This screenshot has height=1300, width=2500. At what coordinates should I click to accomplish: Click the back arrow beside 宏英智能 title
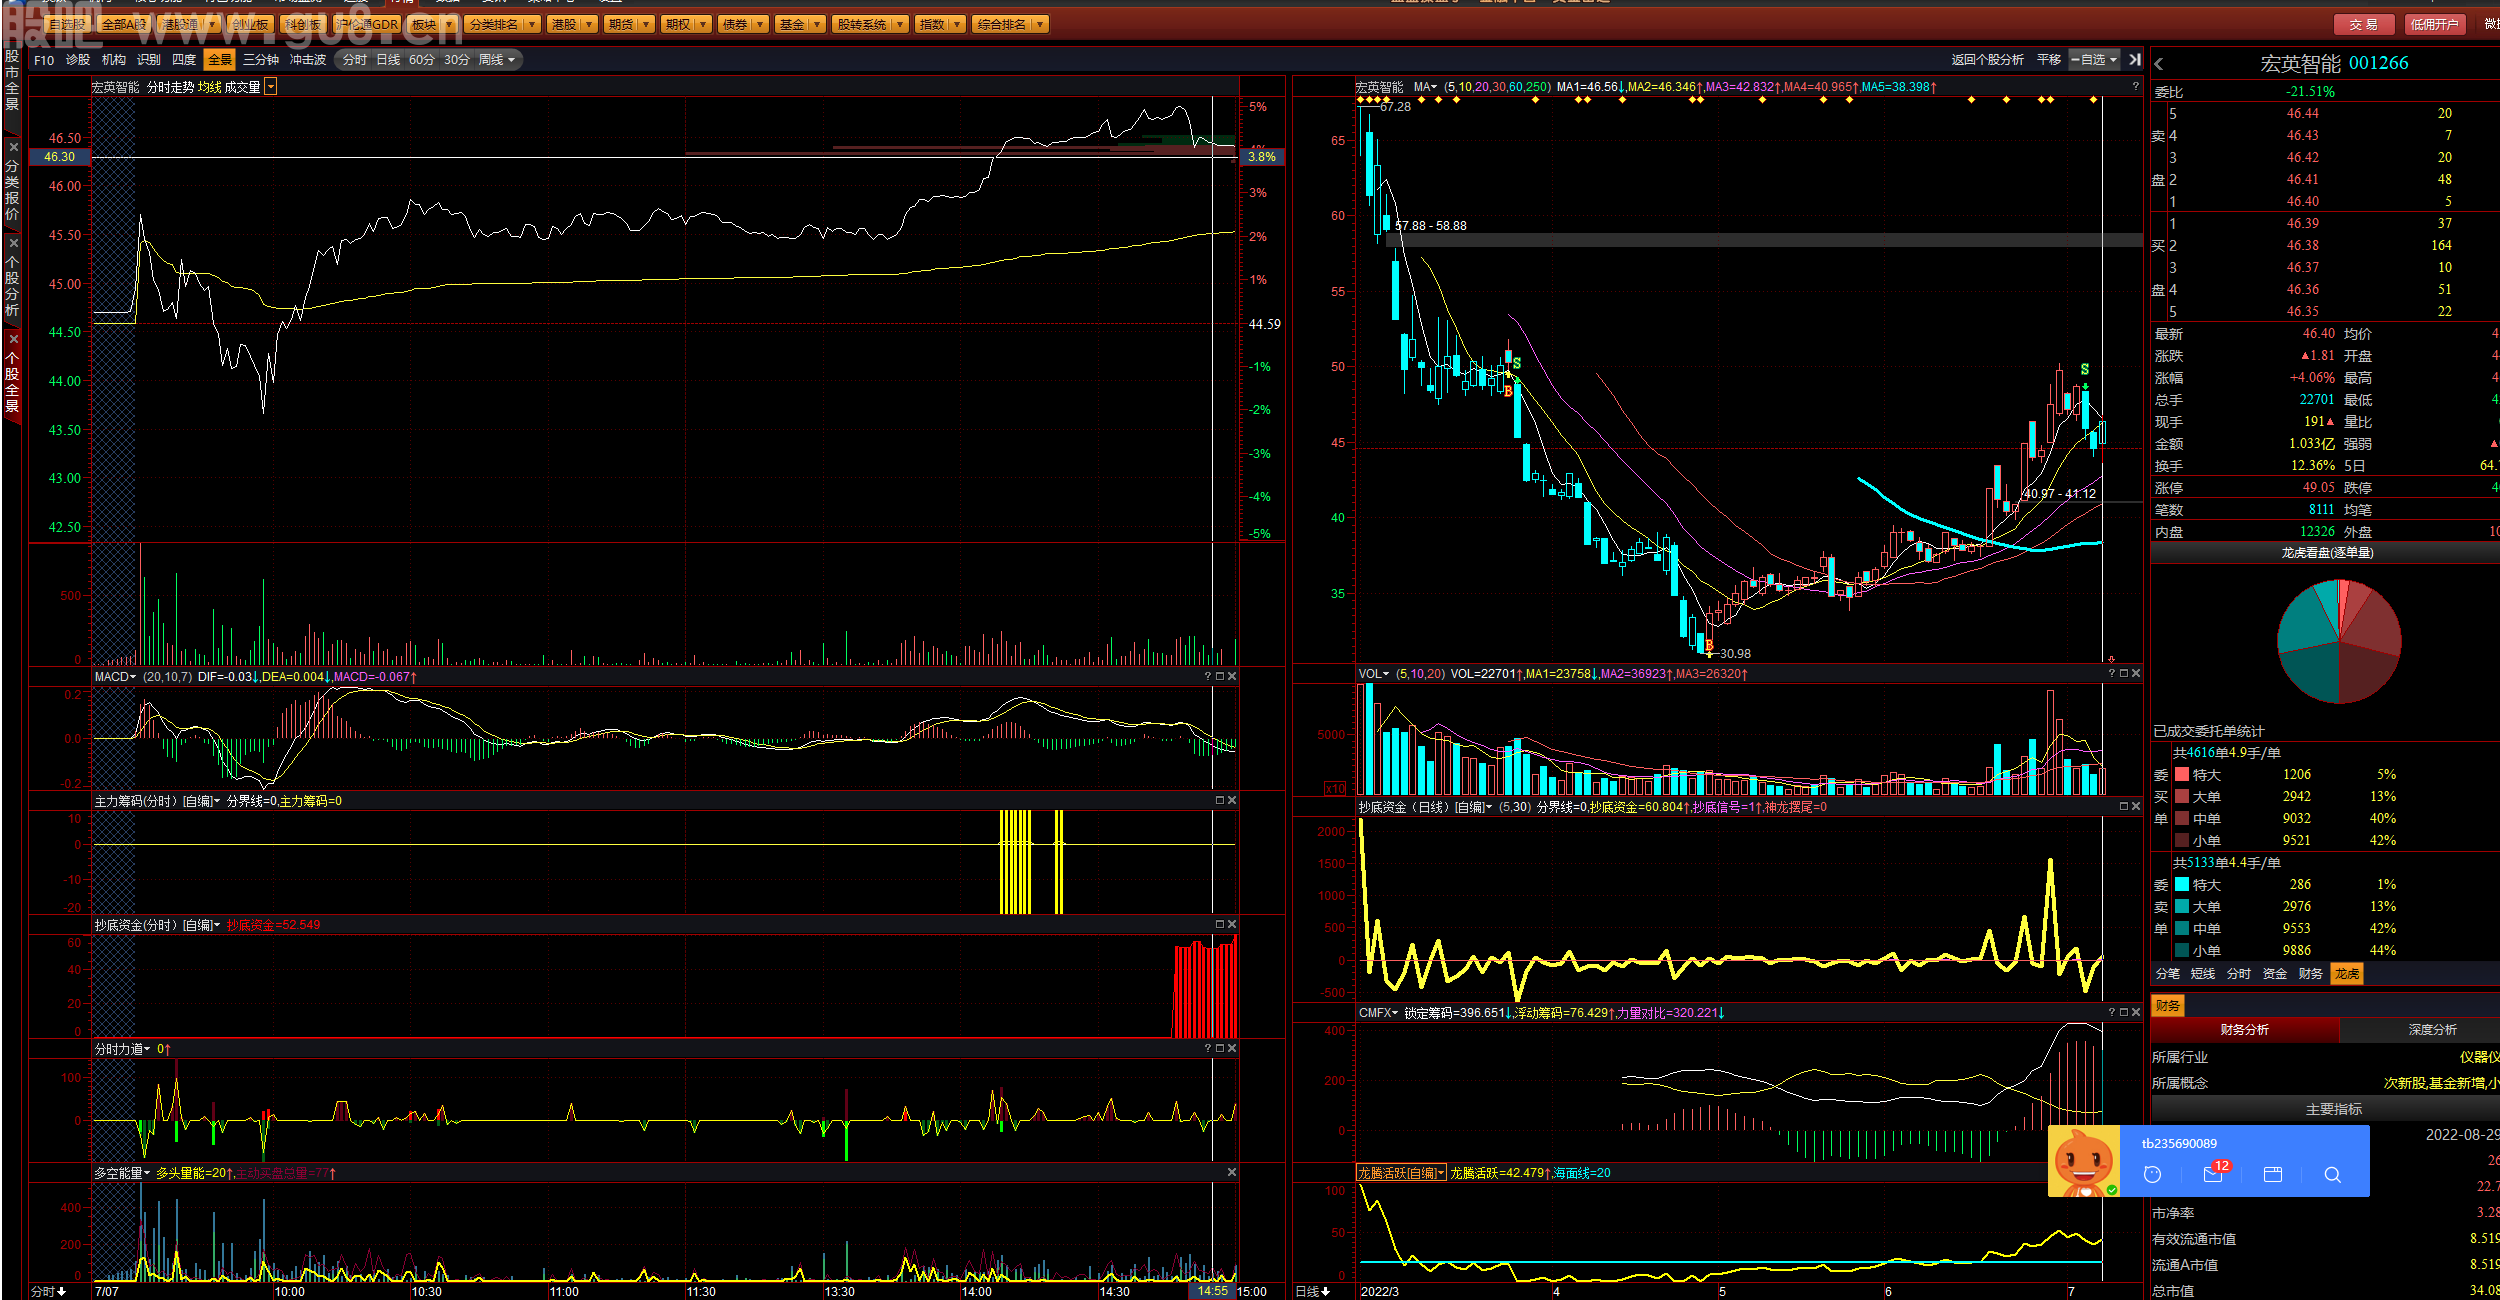pyautogui.click(x=2159, y=64)
